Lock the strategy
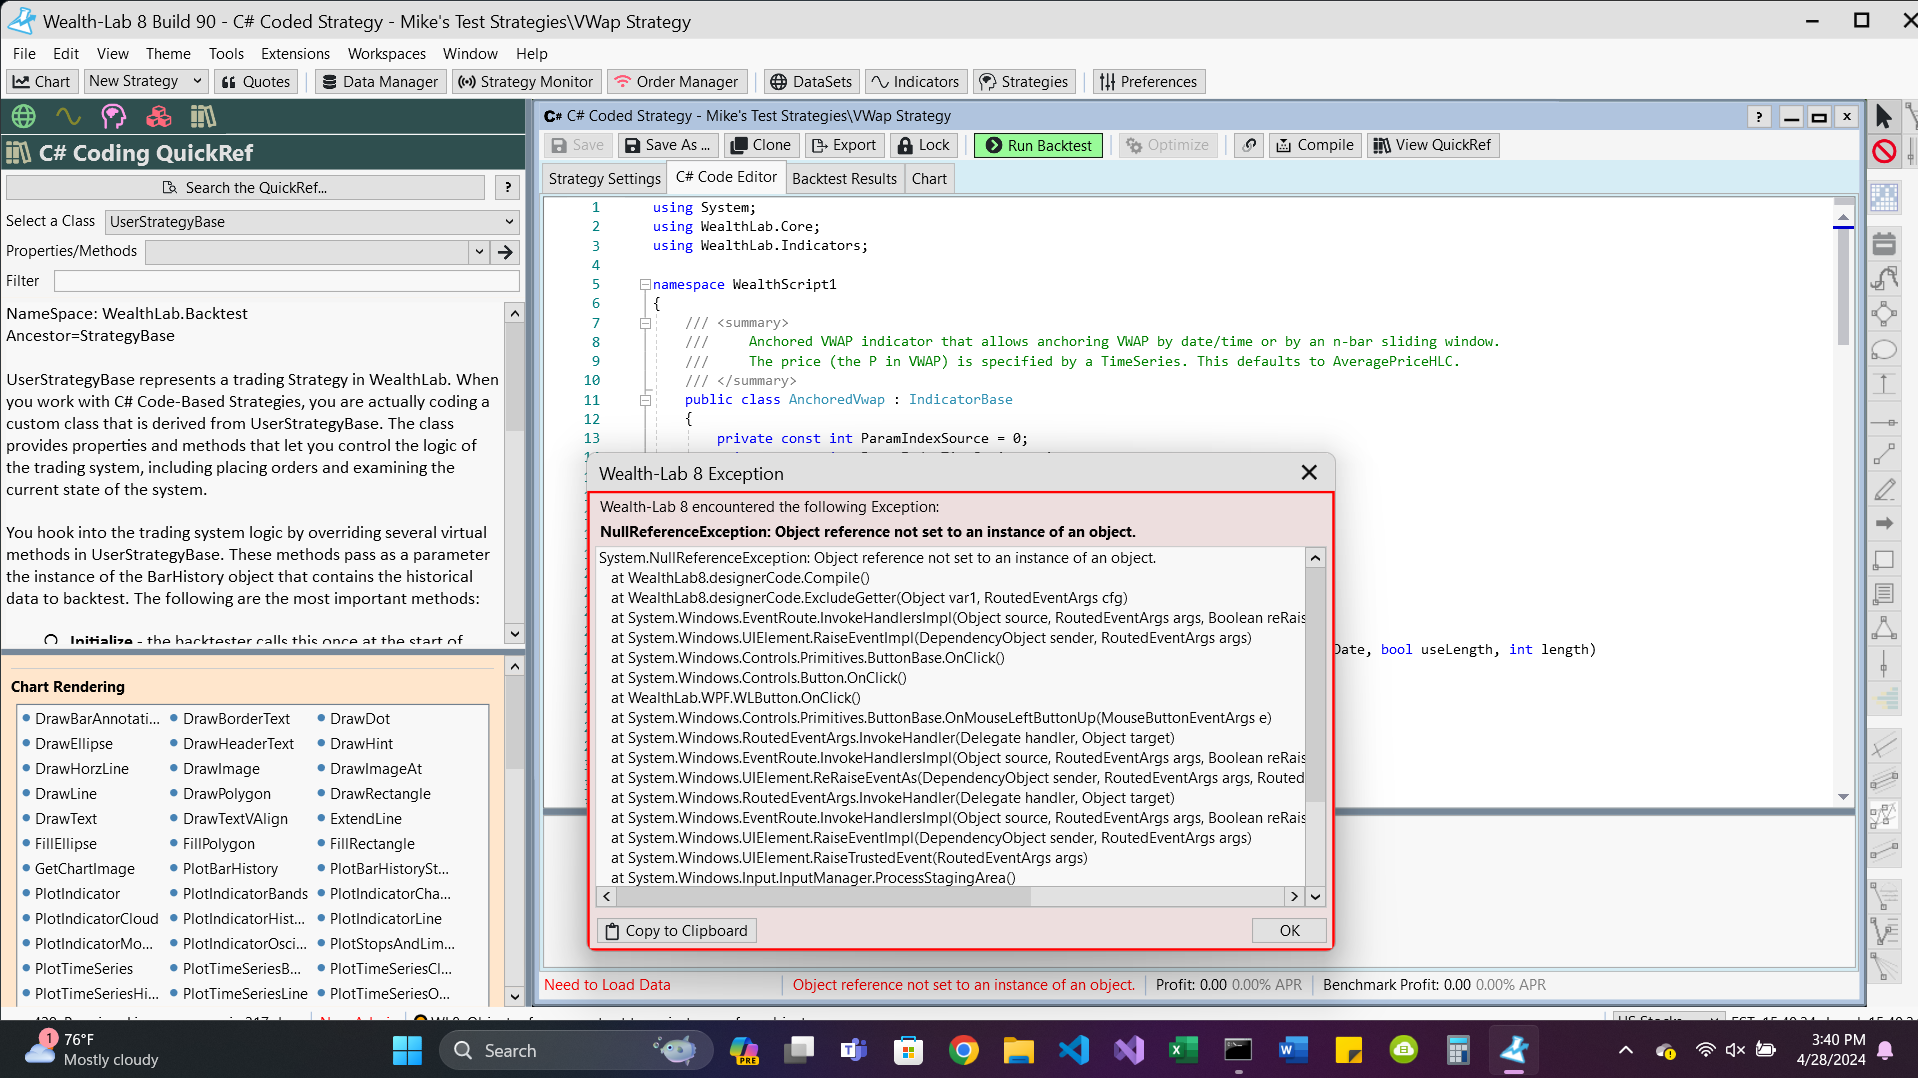This screenshot has width=1918, height=1078. 924,145
